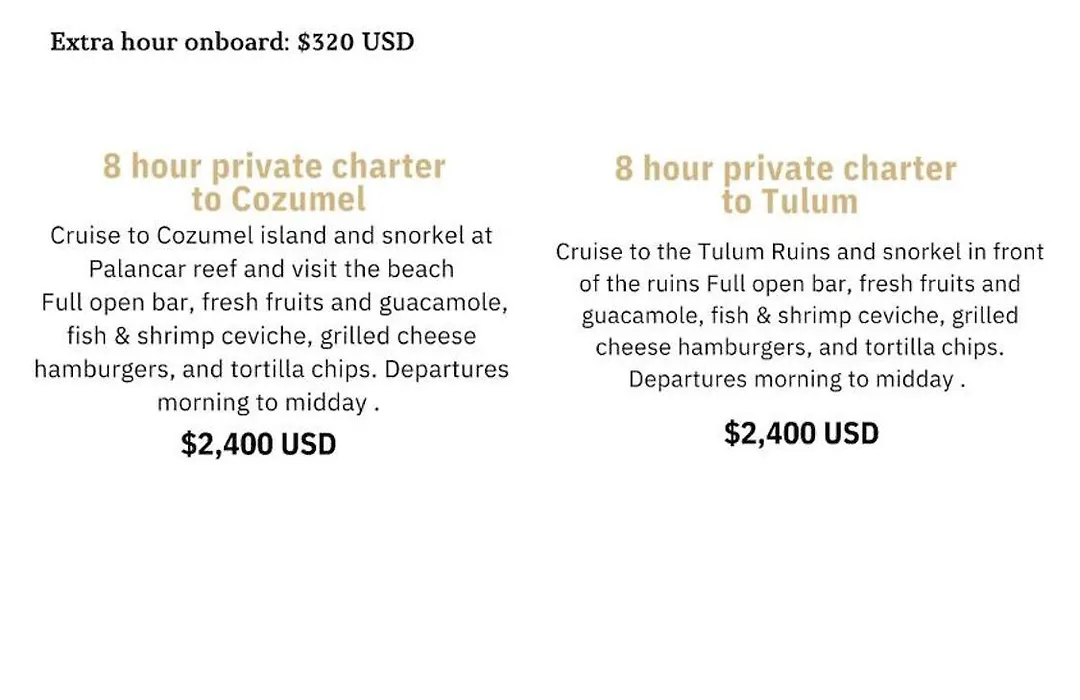Click the Tulum charter $2,400 USD price
Screen dimensions: 1080x700
pos(801,433)
